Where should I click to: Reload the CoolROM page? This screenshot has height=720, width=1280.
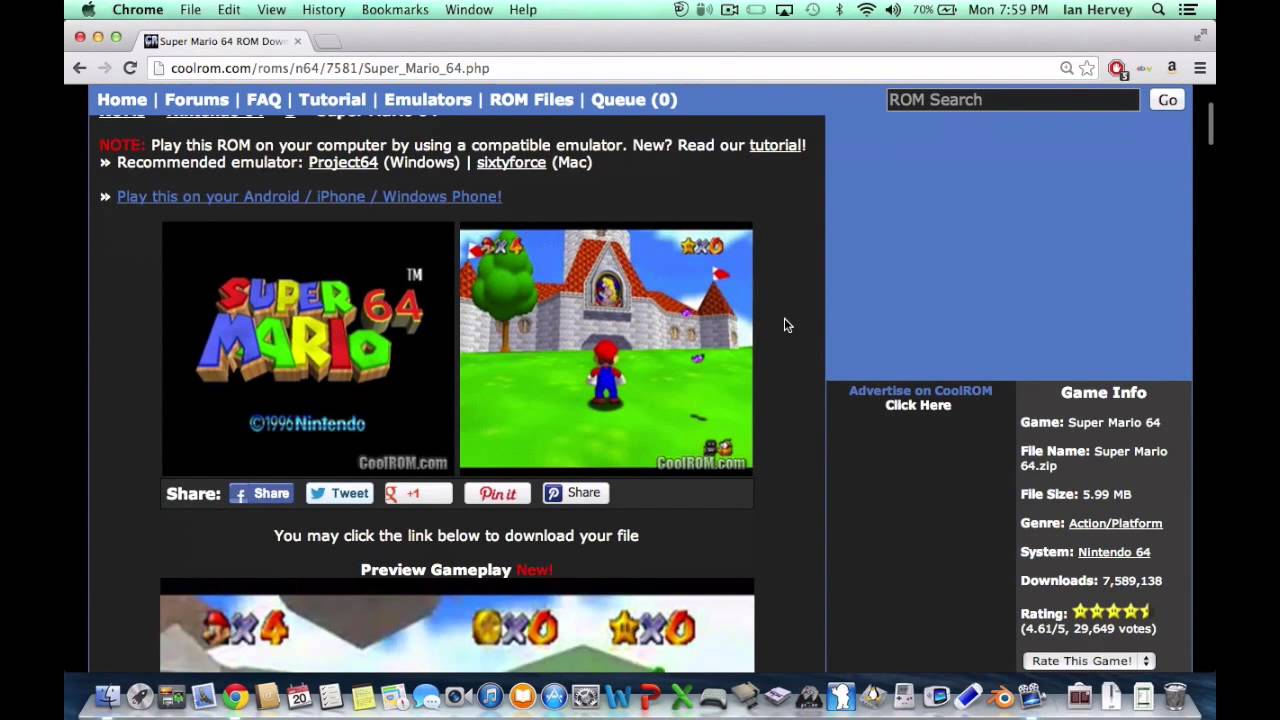(130, 68)
